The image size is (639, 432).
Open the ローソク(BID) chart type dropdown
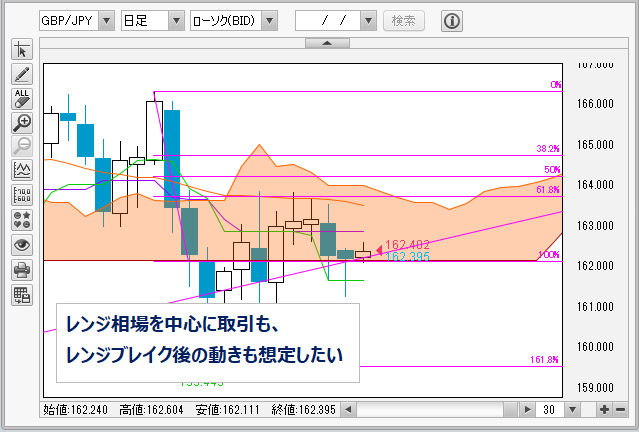pyautogui.click(x=270, y=20)
